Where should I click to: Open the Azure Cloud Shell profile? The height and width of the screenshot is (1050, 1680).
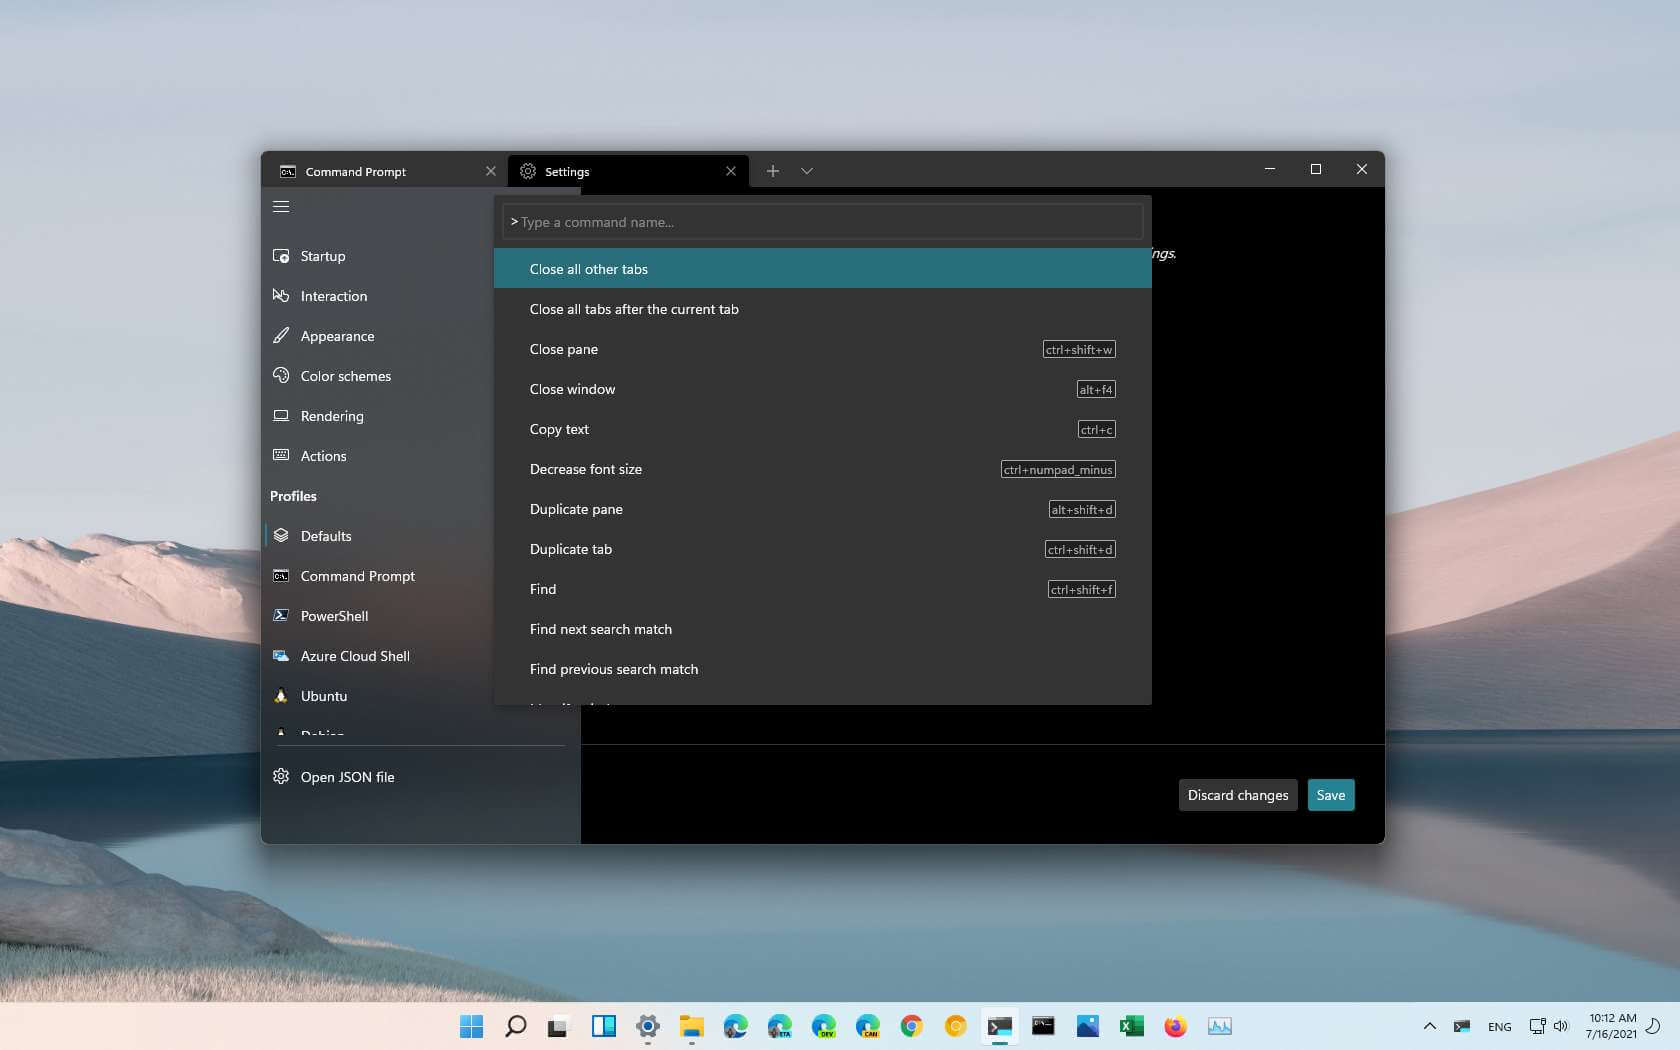[354, 656]
